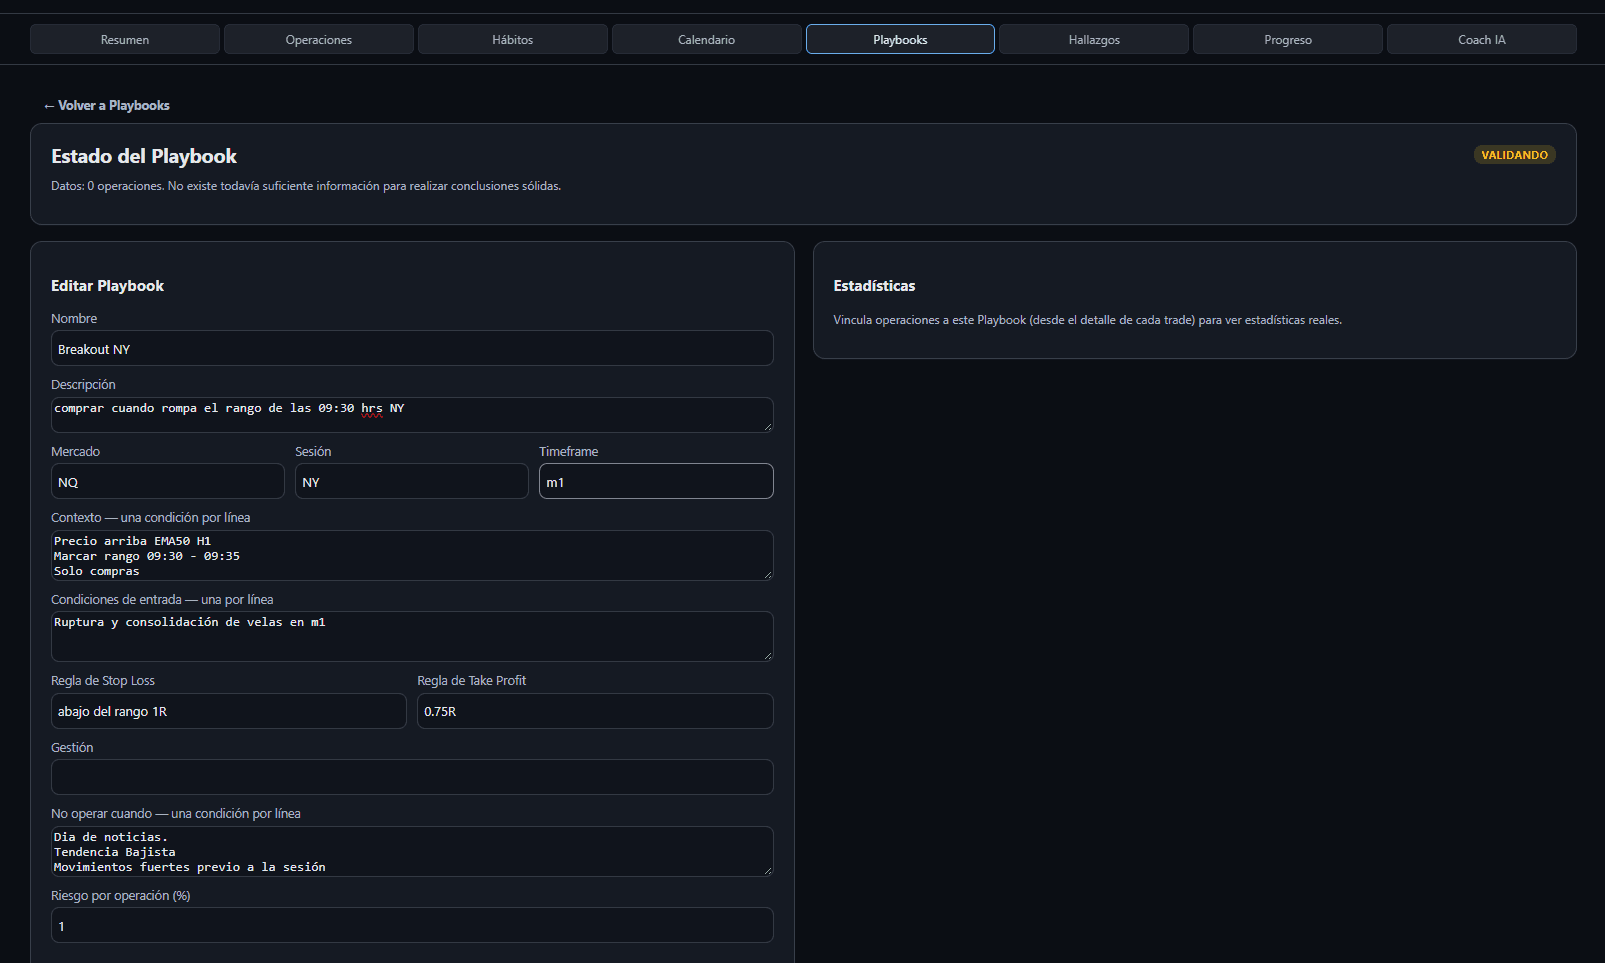Viewport: 1605px width, 963px height.
Task: Switch to the Progreso tab
Action: (x=1288, y=40)
